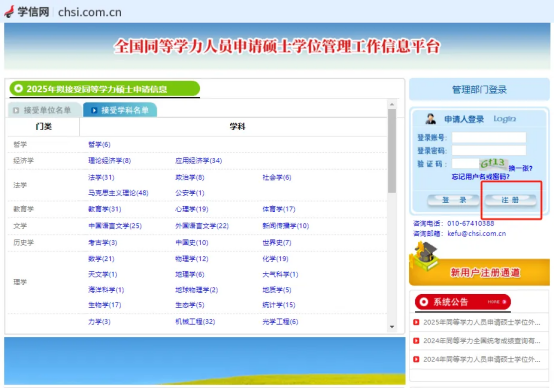Open the 管理部门登录 link
Viewport: 554px width, 388px height.
click(479, 89)
